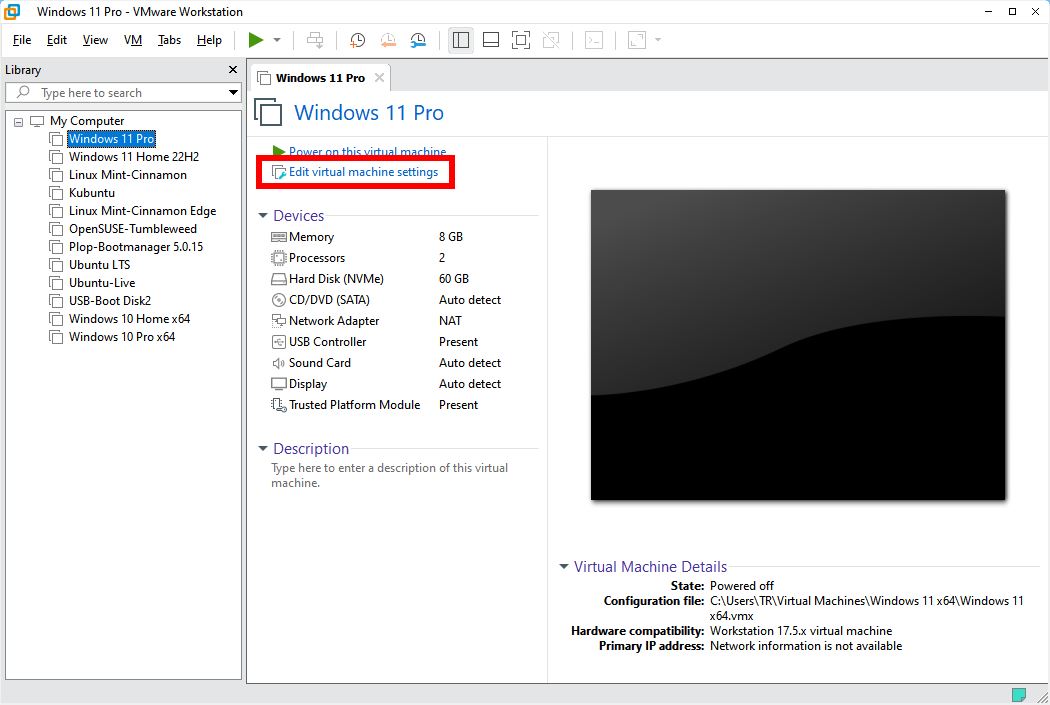The height and width of the screenshot is (705, 1050).
Task: Open the VM menu
Action: 132,40
